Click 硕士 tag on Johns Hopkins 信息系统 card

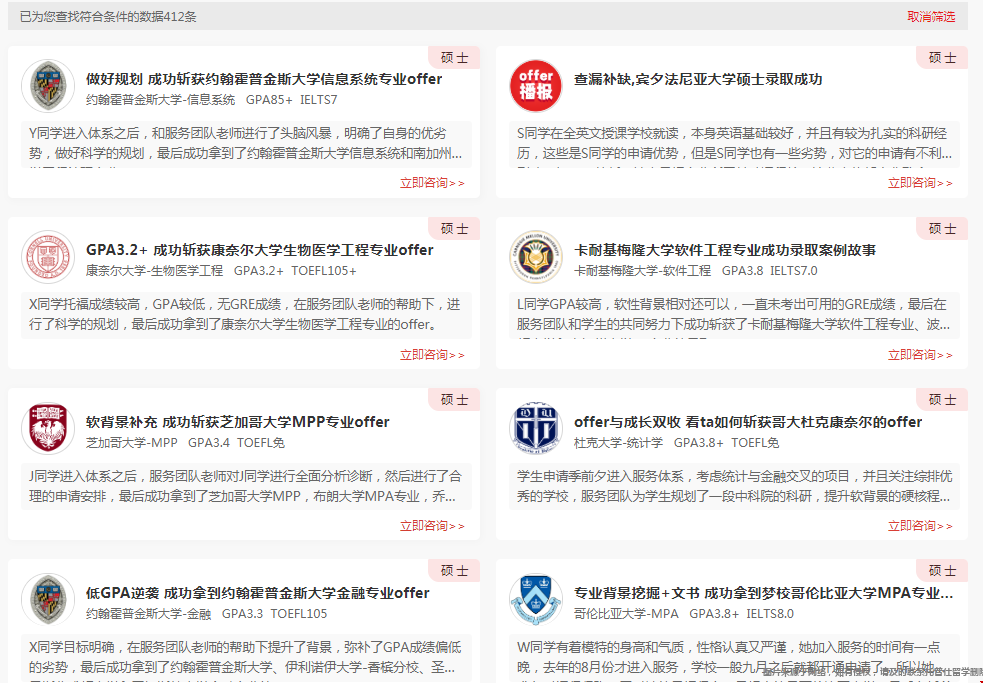coord(455,58)
